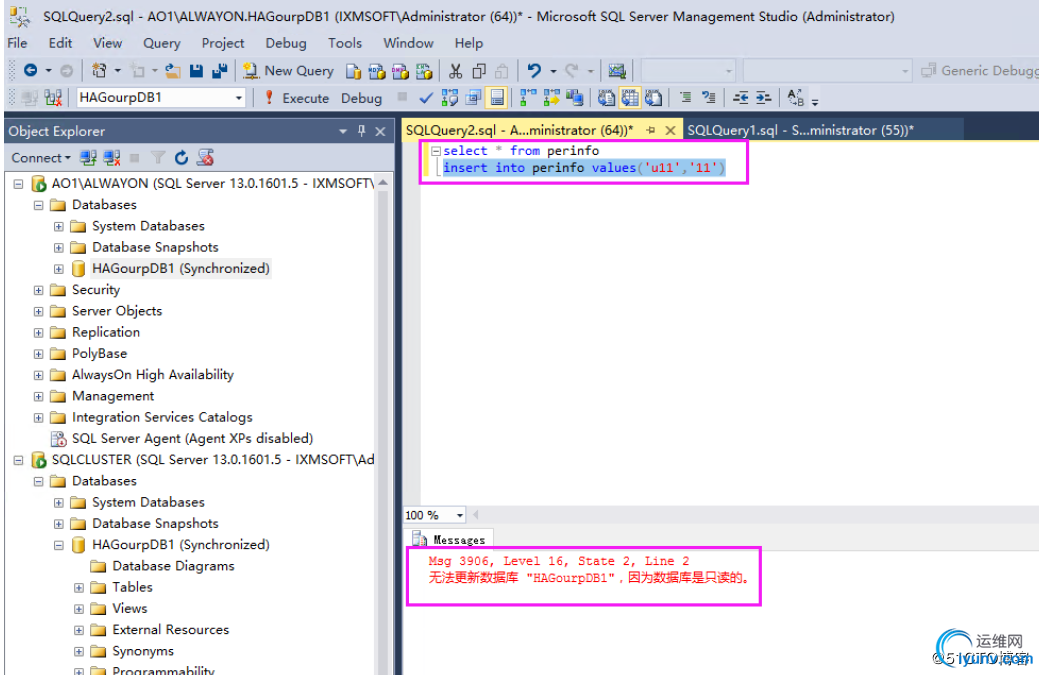1039x675 pixels.
Task: Open the Connect dropdown
Action: pyautogui.click(x=41, y=158)
